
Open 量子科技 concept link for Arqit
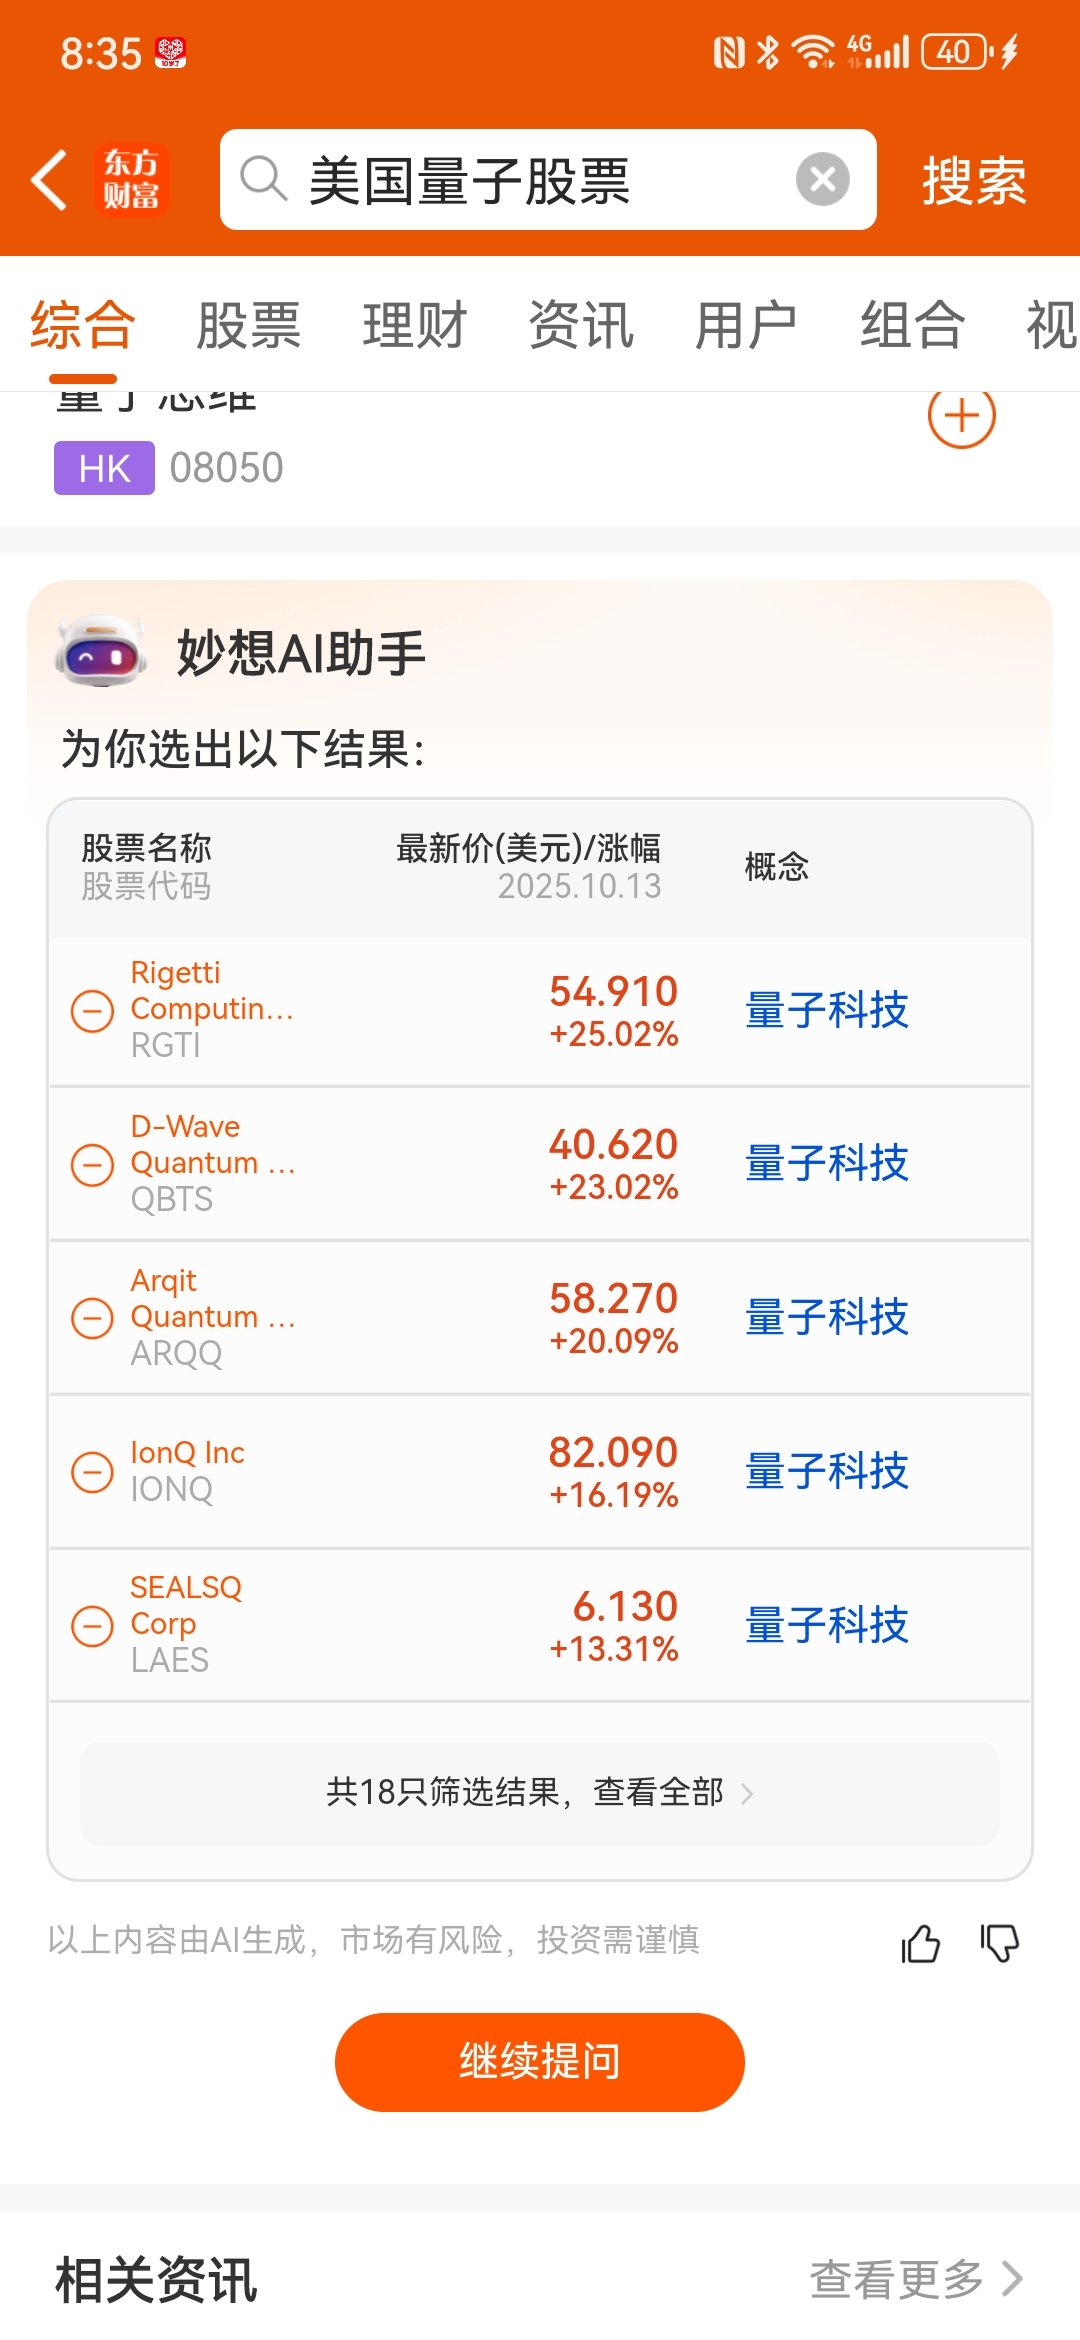tap(826, 1317)
